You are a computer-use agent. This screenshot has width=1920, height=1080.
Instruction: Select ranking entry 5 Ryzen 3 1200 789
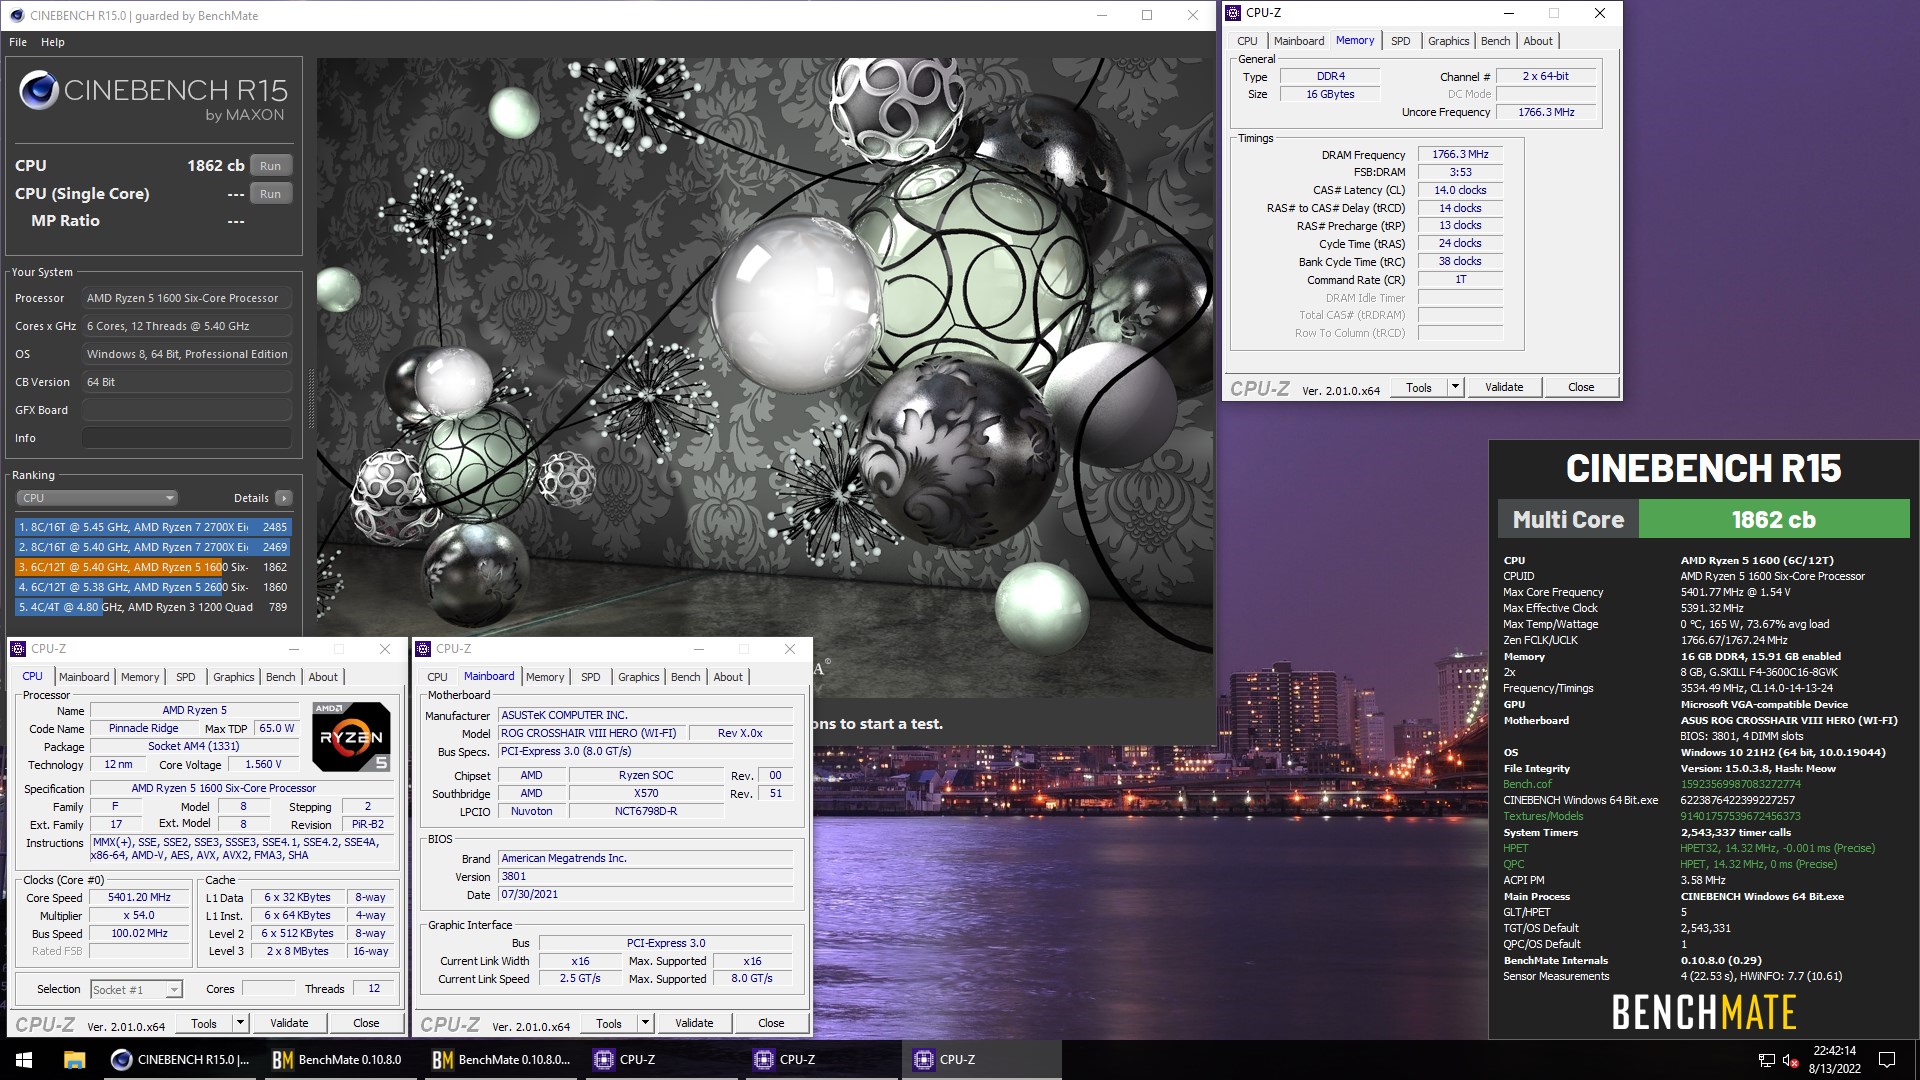(153, 607)
